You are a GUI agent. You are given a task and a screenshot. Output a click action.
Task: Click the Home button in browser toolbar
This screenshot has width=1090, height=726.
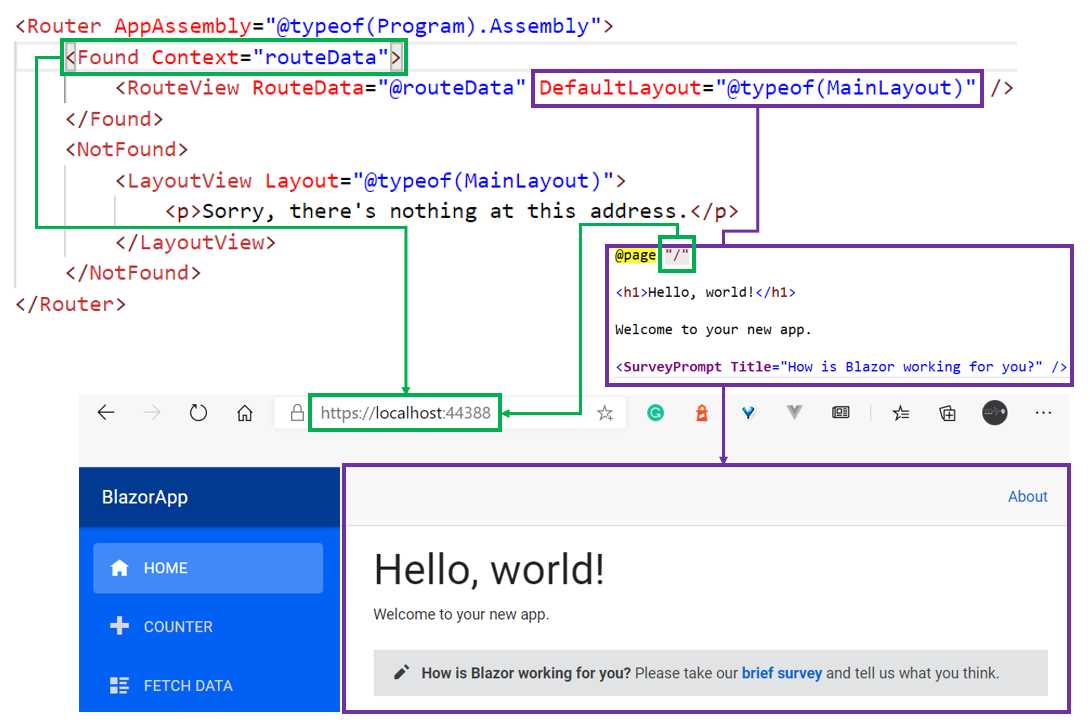(x=245, y=412)
